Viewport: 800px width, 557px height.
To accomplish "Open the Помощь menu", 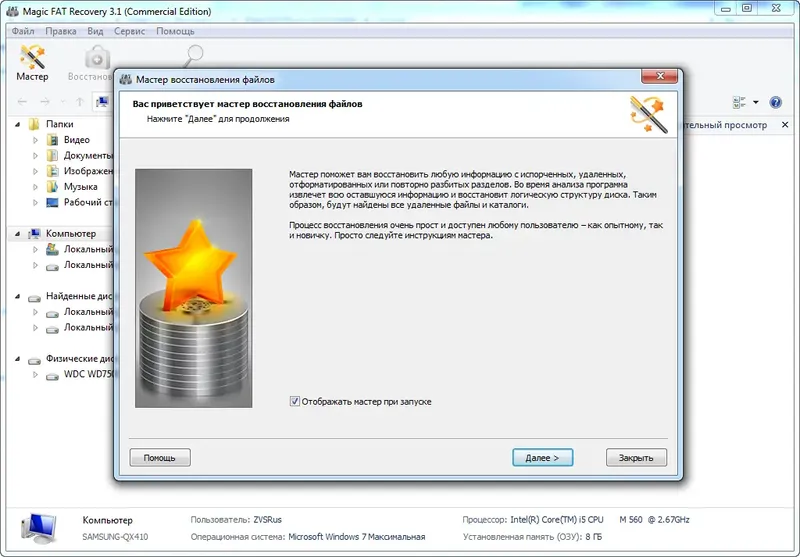I will click(x=175, y=31).
